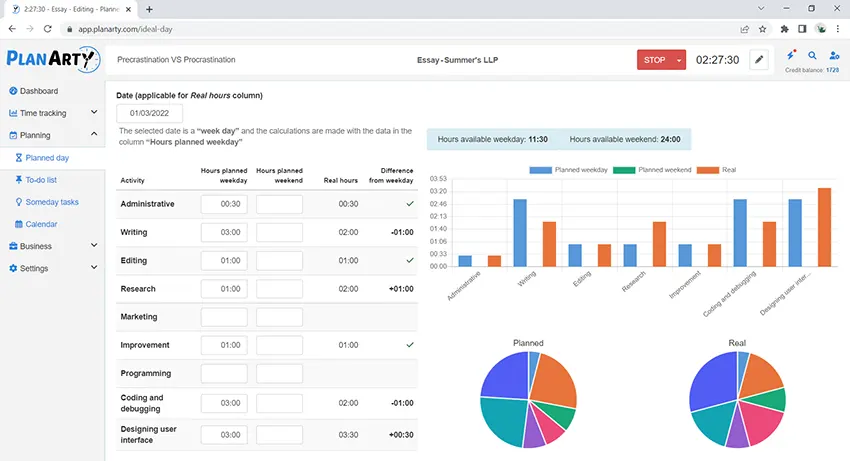Click the pencil edit icon beside the timer
This screenshot has height=461, width=850.
pyautogui.click(x=759, y=60)
